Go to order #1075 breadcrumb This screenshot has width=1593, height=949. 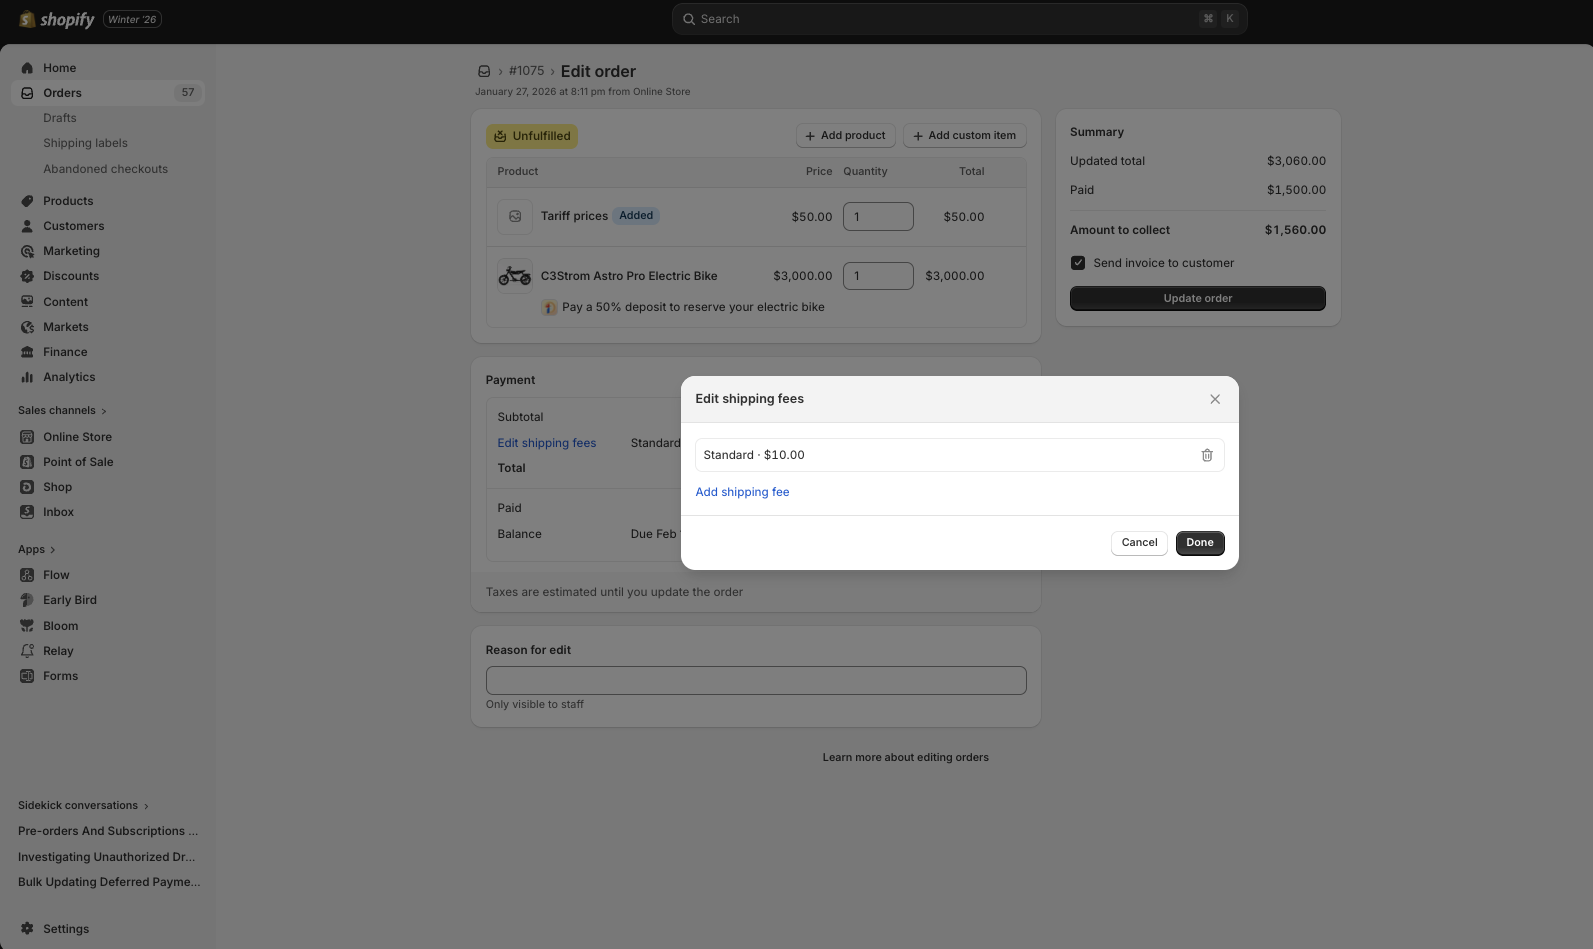click(x=526, y=71)
